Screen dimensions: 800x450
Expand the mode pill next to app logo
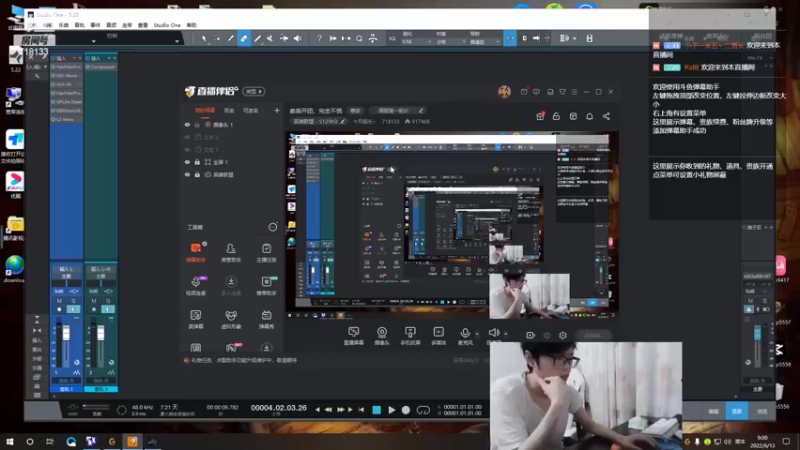click(254, 91)
